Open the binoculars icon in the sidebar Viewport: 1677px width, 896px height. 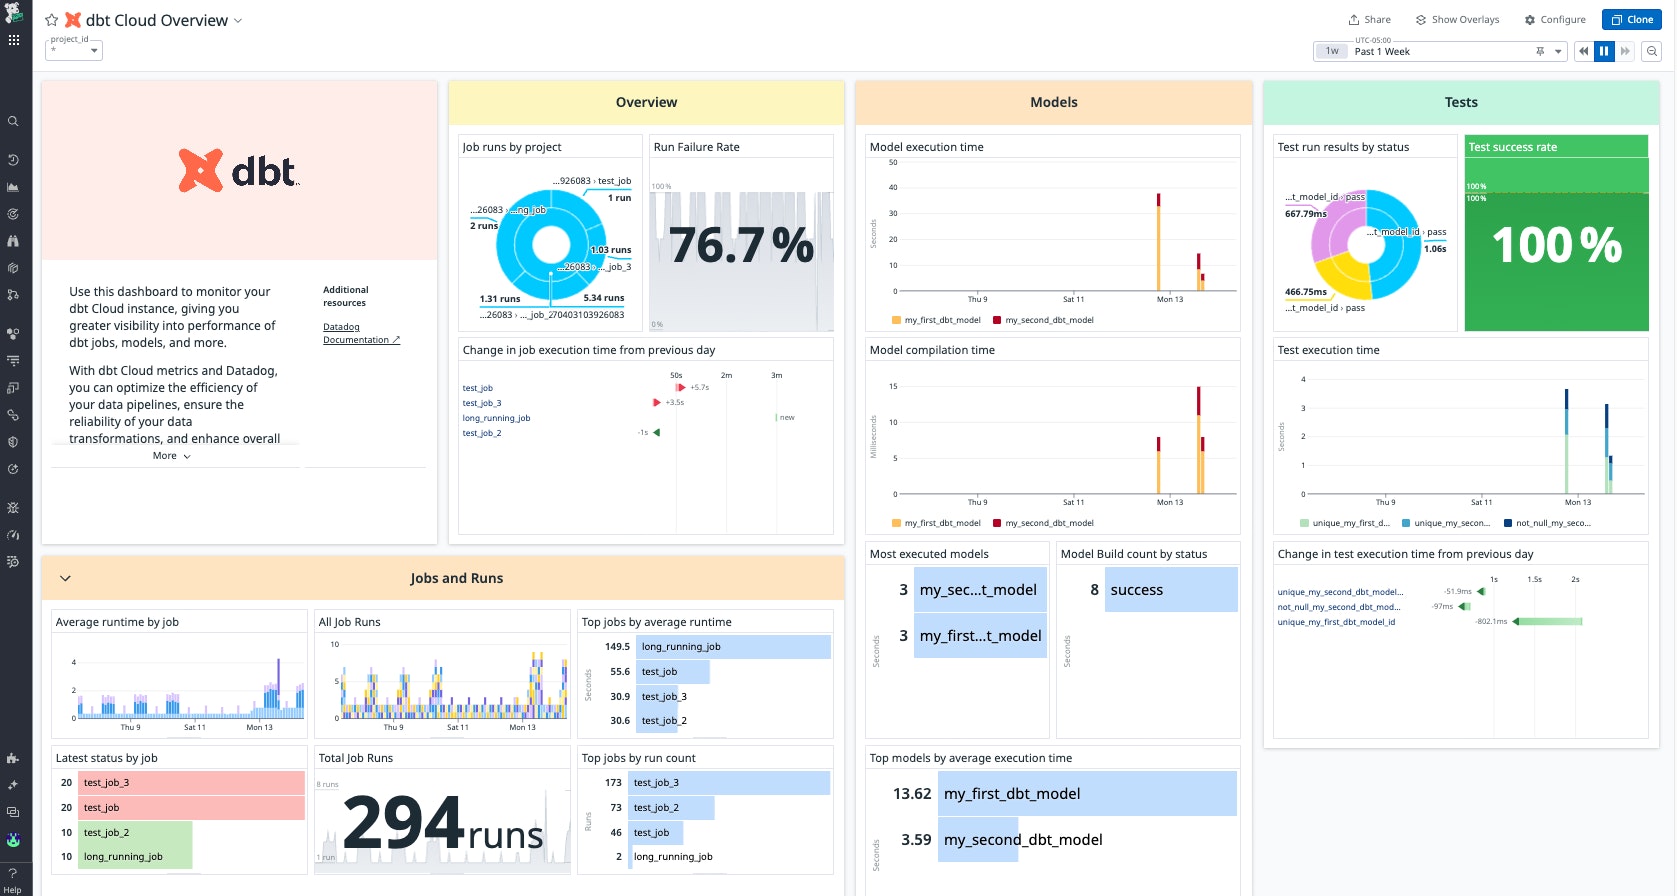point(13,241)
